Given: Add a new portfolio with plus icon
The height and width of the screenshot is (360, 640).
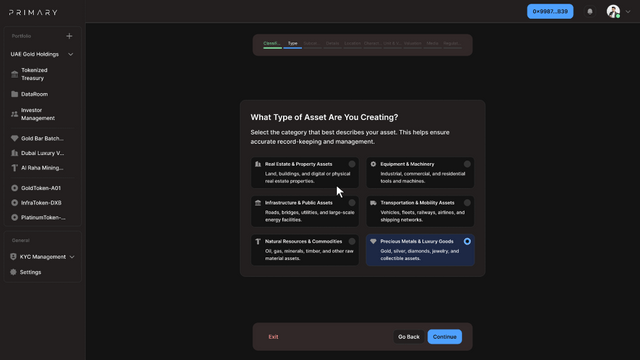Looking at the screenshot, I should (69, 36).
